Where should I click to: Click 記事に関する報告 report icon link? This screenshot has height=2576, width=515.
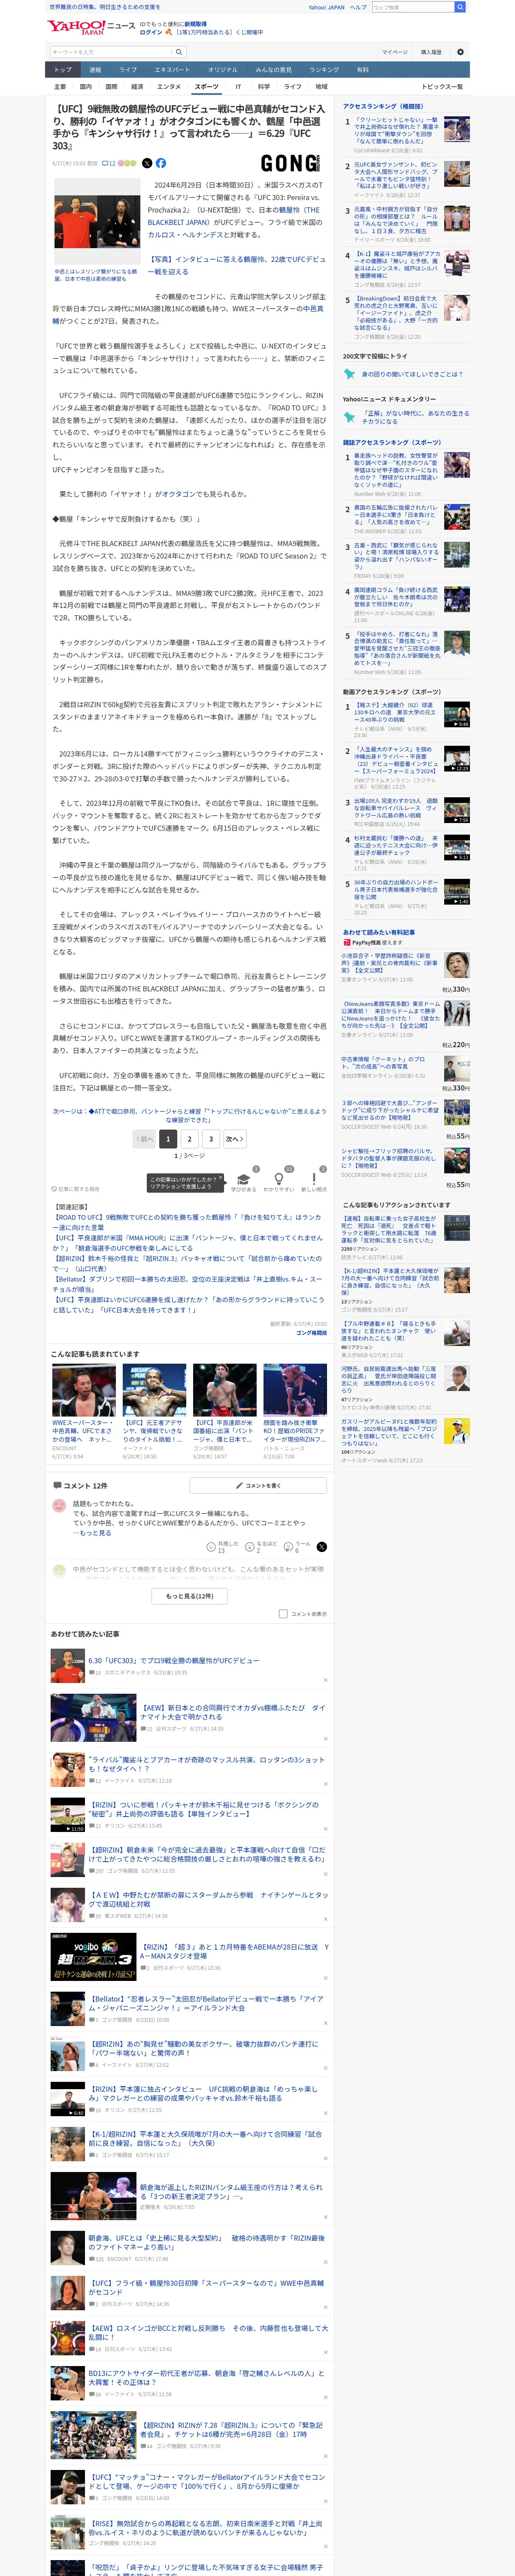click(76, 1189)
